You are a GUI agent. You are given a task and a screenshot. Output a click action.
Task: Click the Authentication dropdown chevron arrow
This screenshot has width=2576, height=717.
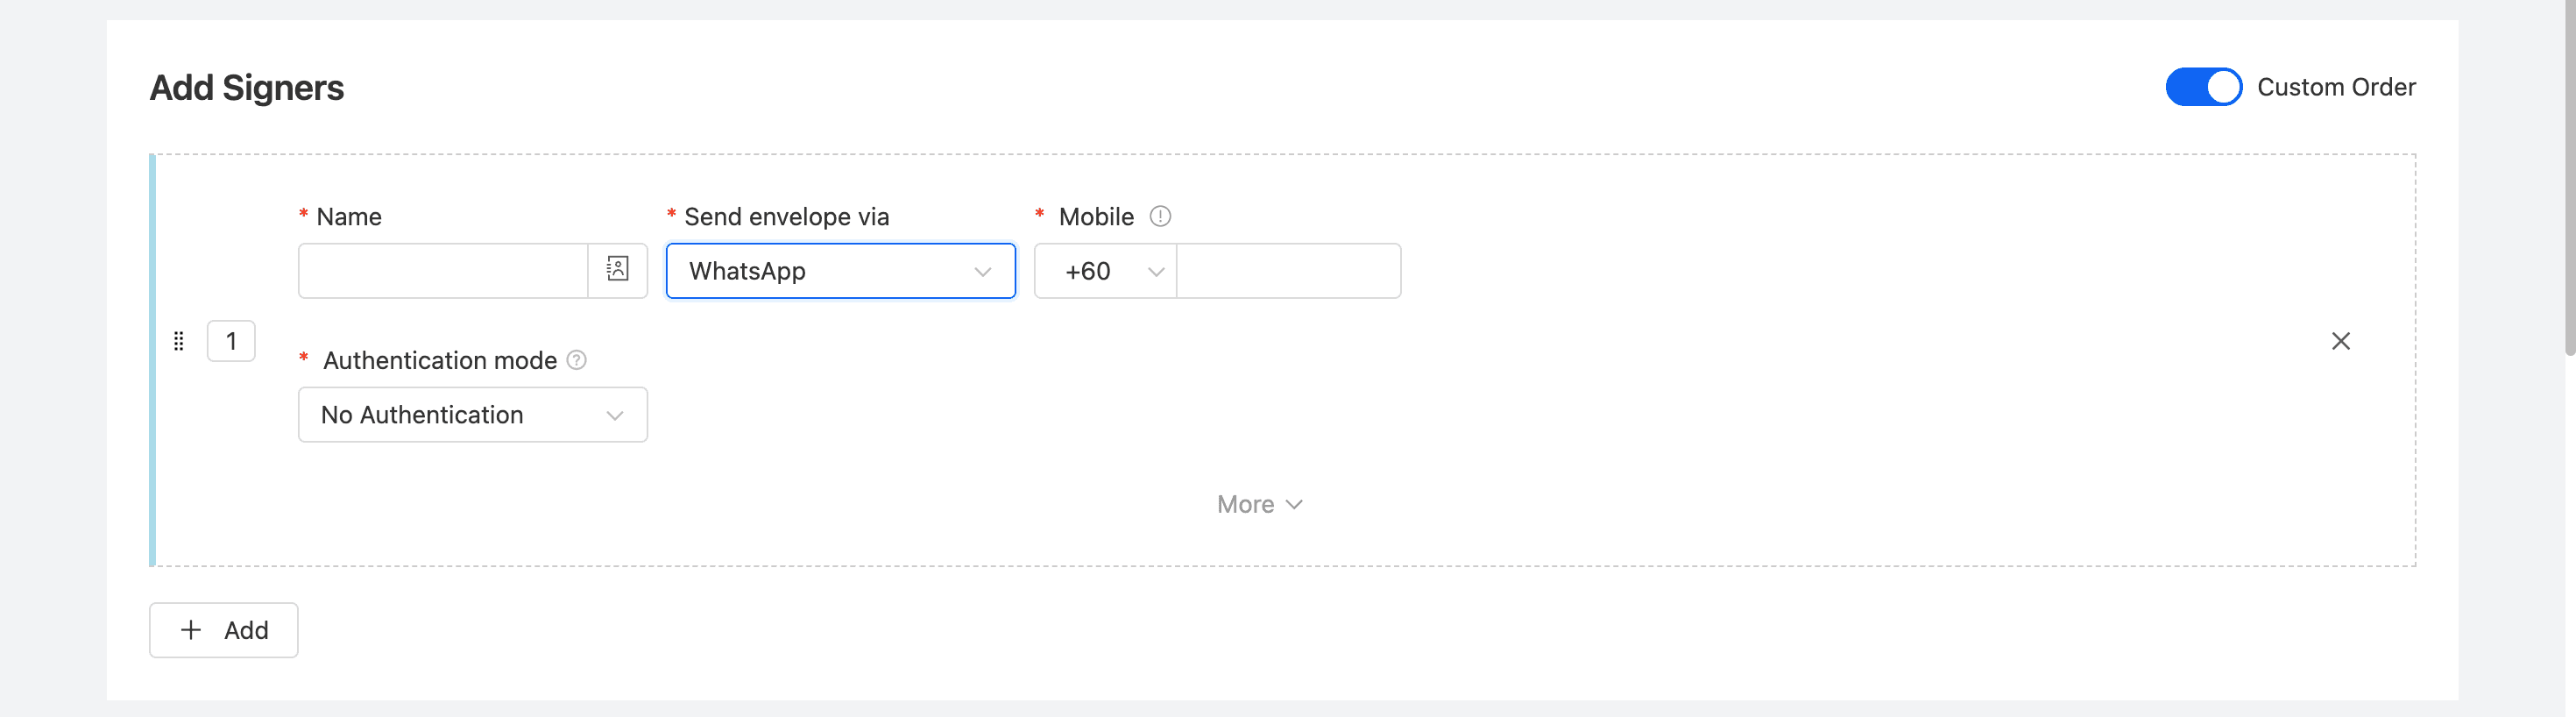tap(615, 416)
